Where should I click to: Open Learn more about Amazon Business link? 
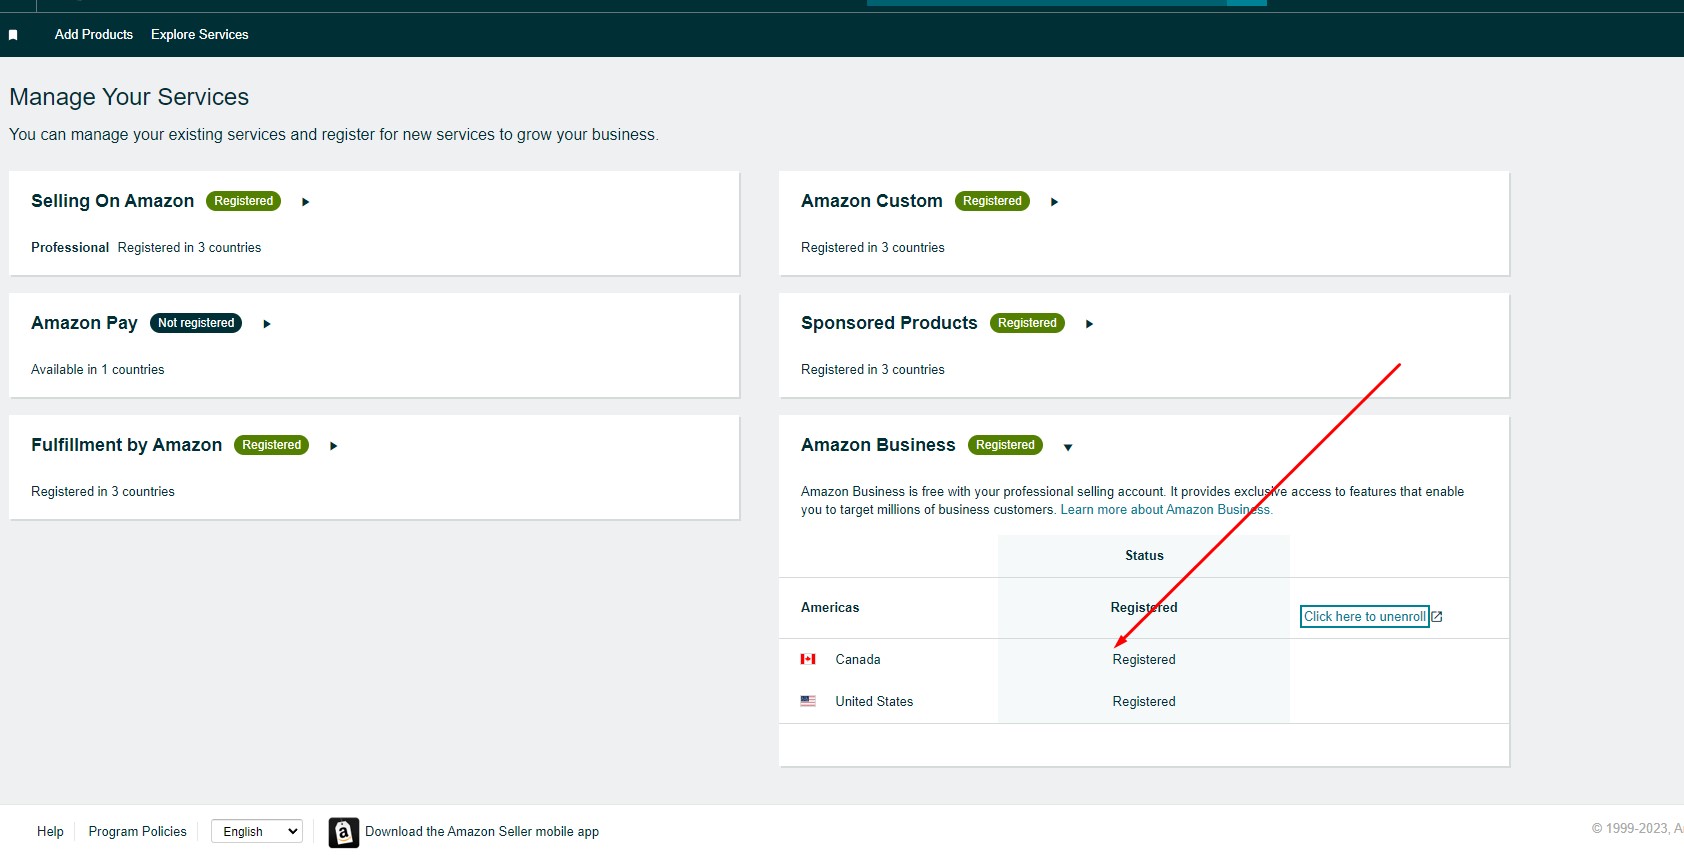1166,510
